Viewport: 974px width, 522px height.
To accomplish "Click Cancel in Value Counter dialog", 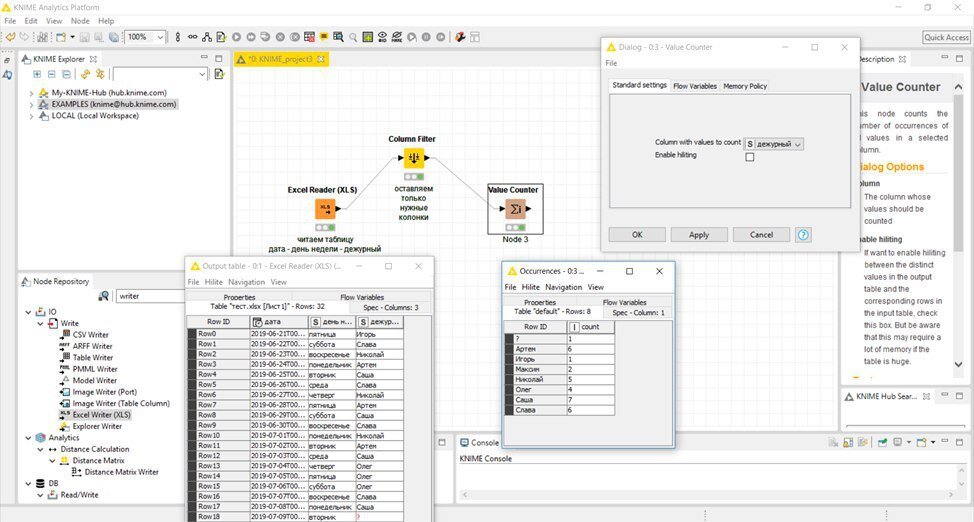I will coord(761,235).
